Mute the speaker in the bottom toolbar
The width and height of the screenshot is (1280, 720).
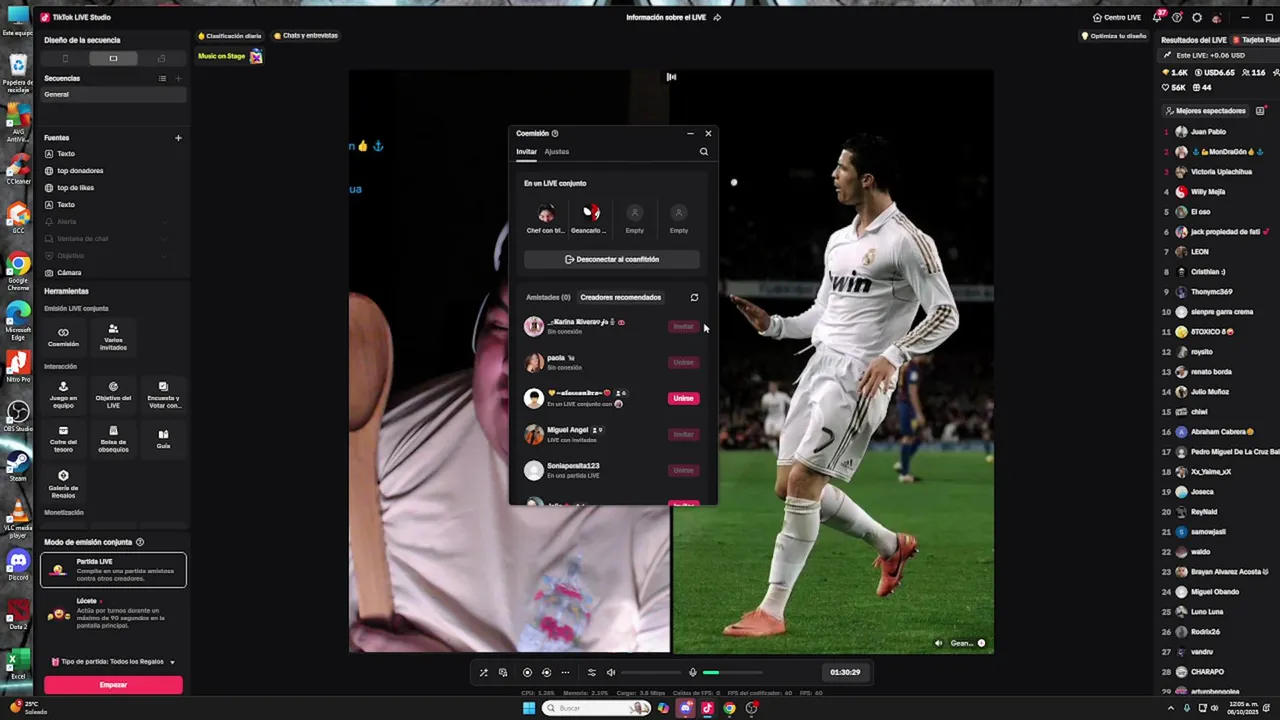[611, 672]
